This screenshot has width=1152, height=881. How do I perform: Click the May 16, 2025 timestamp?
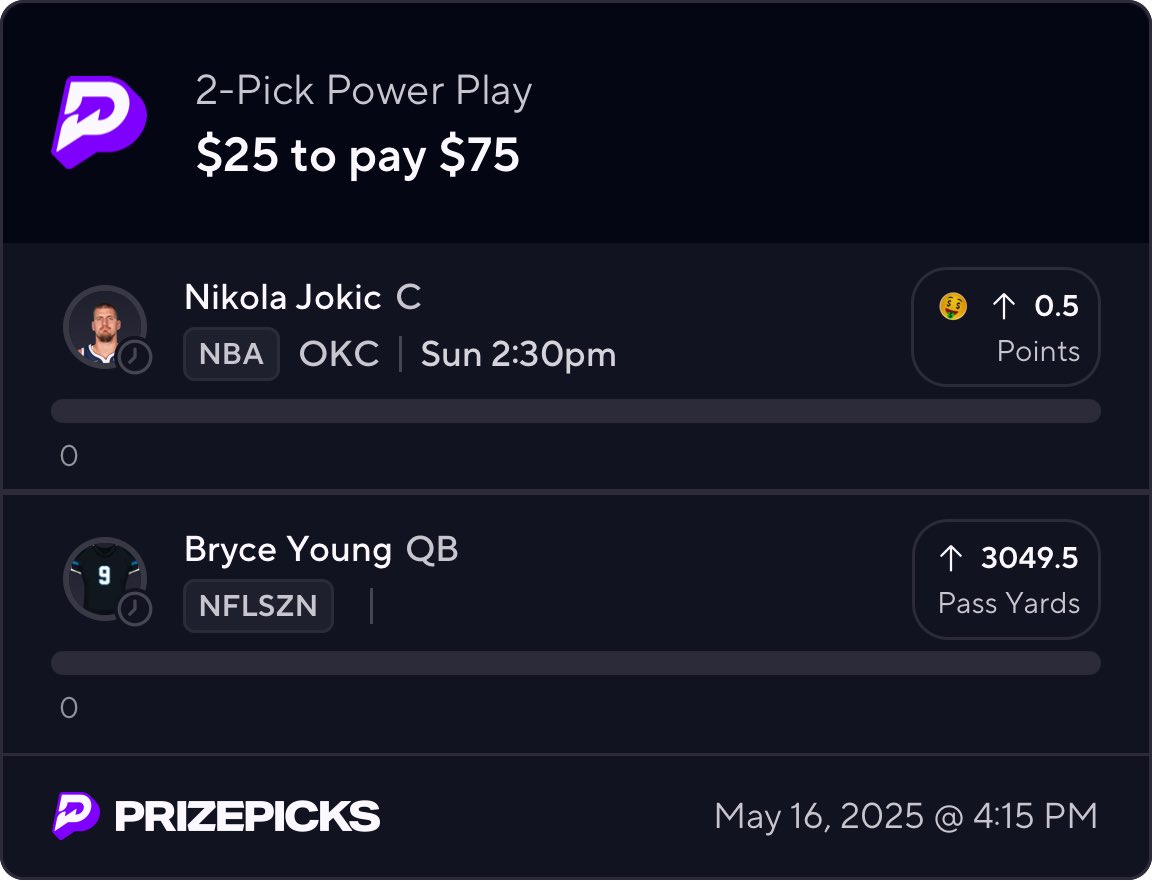click(906, 816)
